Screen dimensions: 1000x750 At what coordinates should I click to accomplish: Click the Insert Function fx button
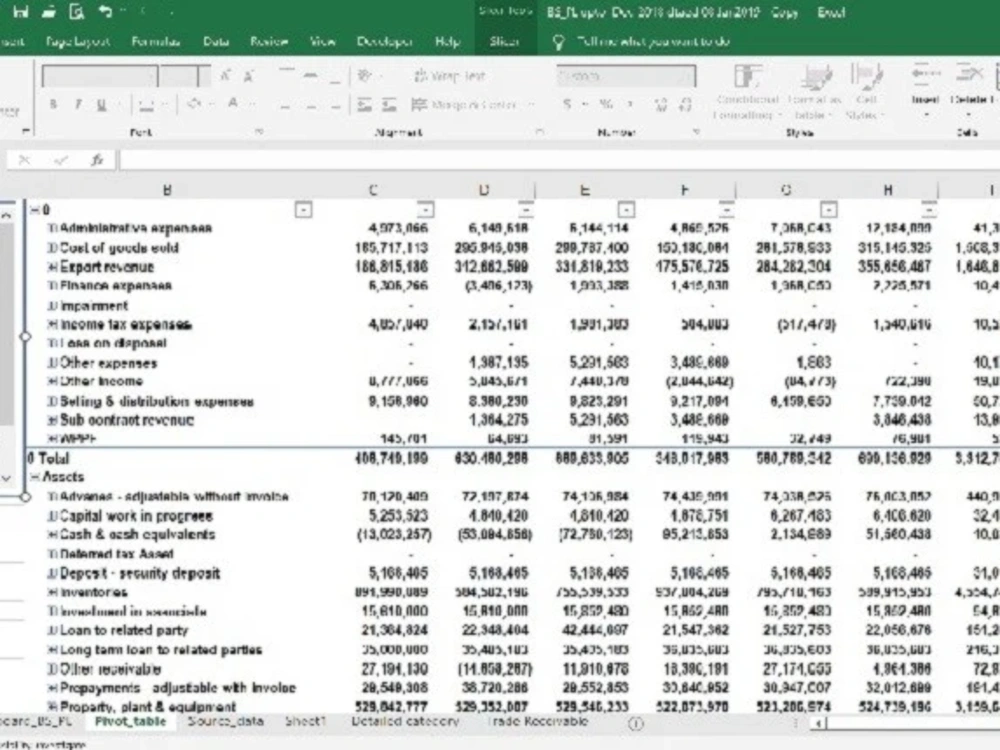pos(97,160)
